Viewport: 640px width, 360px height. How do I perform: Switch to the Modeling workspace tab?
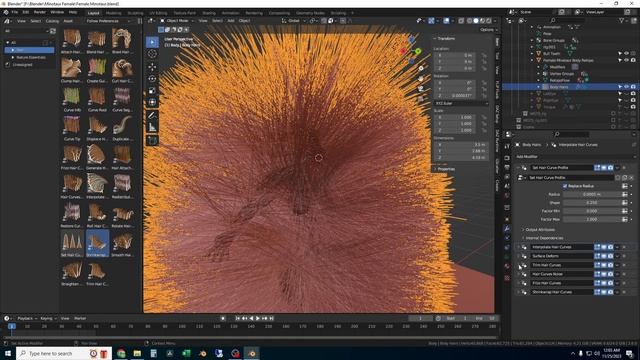[x=113, y=13]
